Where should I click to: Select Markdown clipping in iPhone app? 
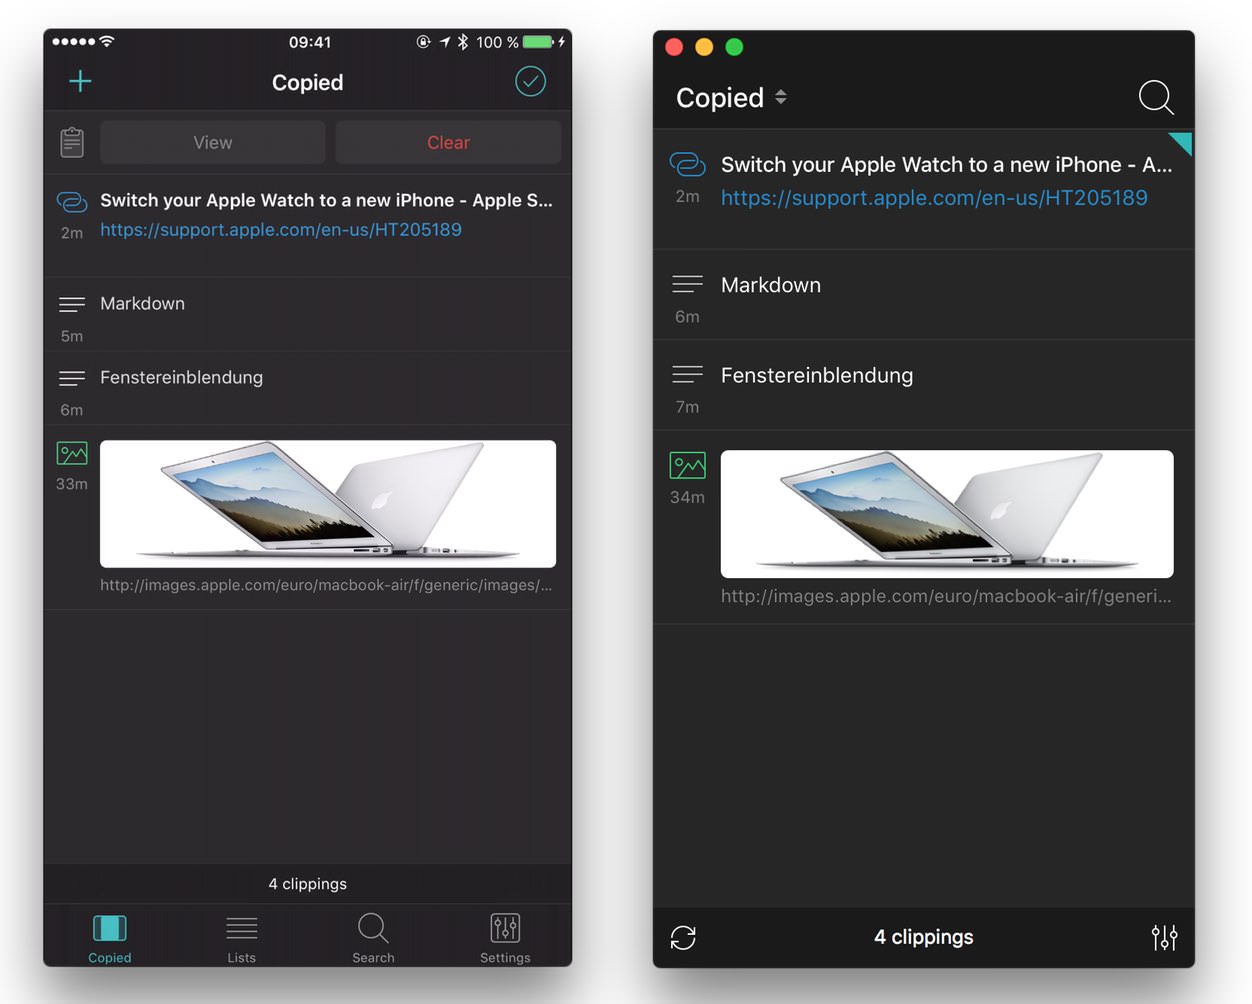tap(308, 314)
